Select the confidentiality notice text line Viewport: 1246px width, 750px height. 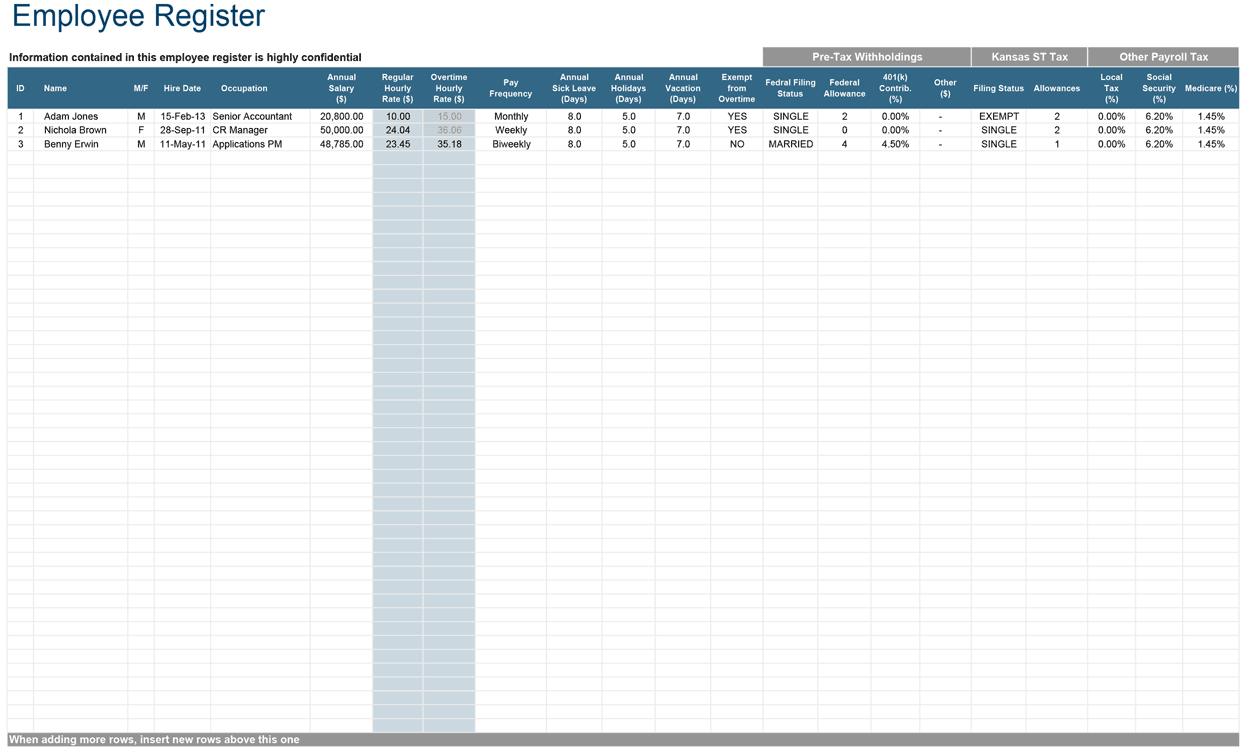tap(185, 58)
